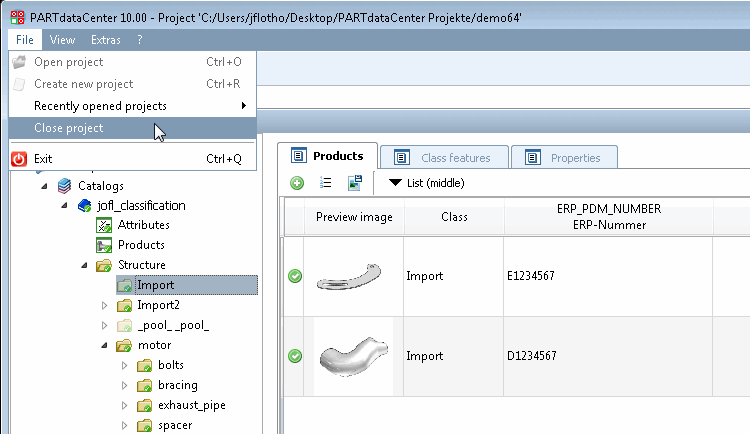Click green status check for E1234567 row
The image size is (750, 434).
[x=295, y=276]
